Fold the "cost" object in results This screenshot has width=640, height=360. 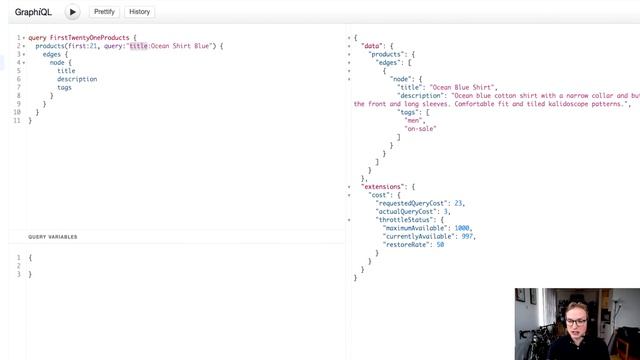pyautogui.click(x=349, y=195)
